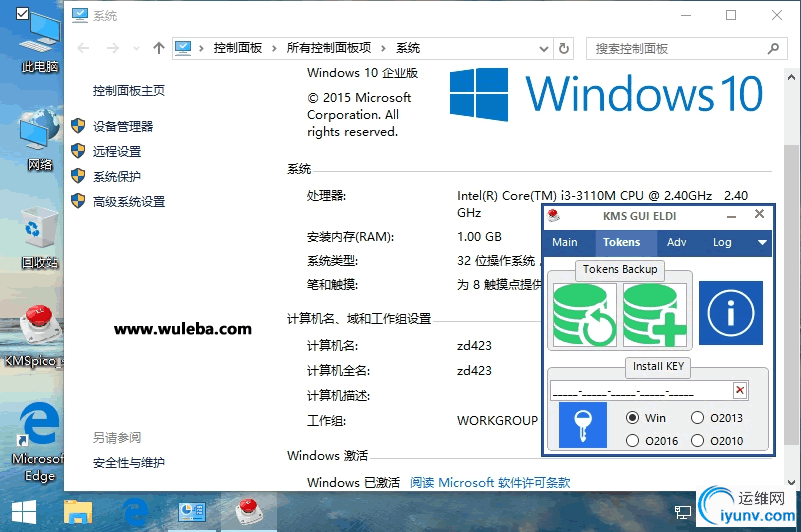Click the KMS GUI ELDI red button title icon
The height and width of the screenshot is (532, 801).
point(553,216)
